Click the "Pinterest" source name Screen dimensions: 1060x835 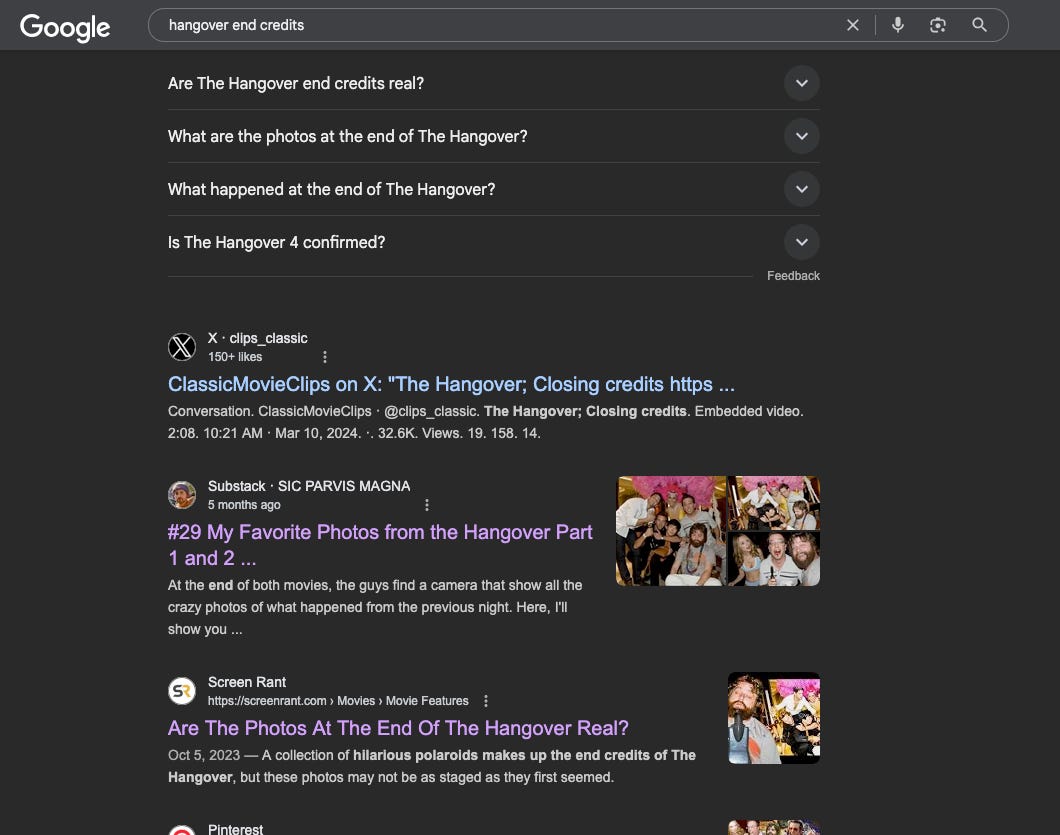point(235,829)
